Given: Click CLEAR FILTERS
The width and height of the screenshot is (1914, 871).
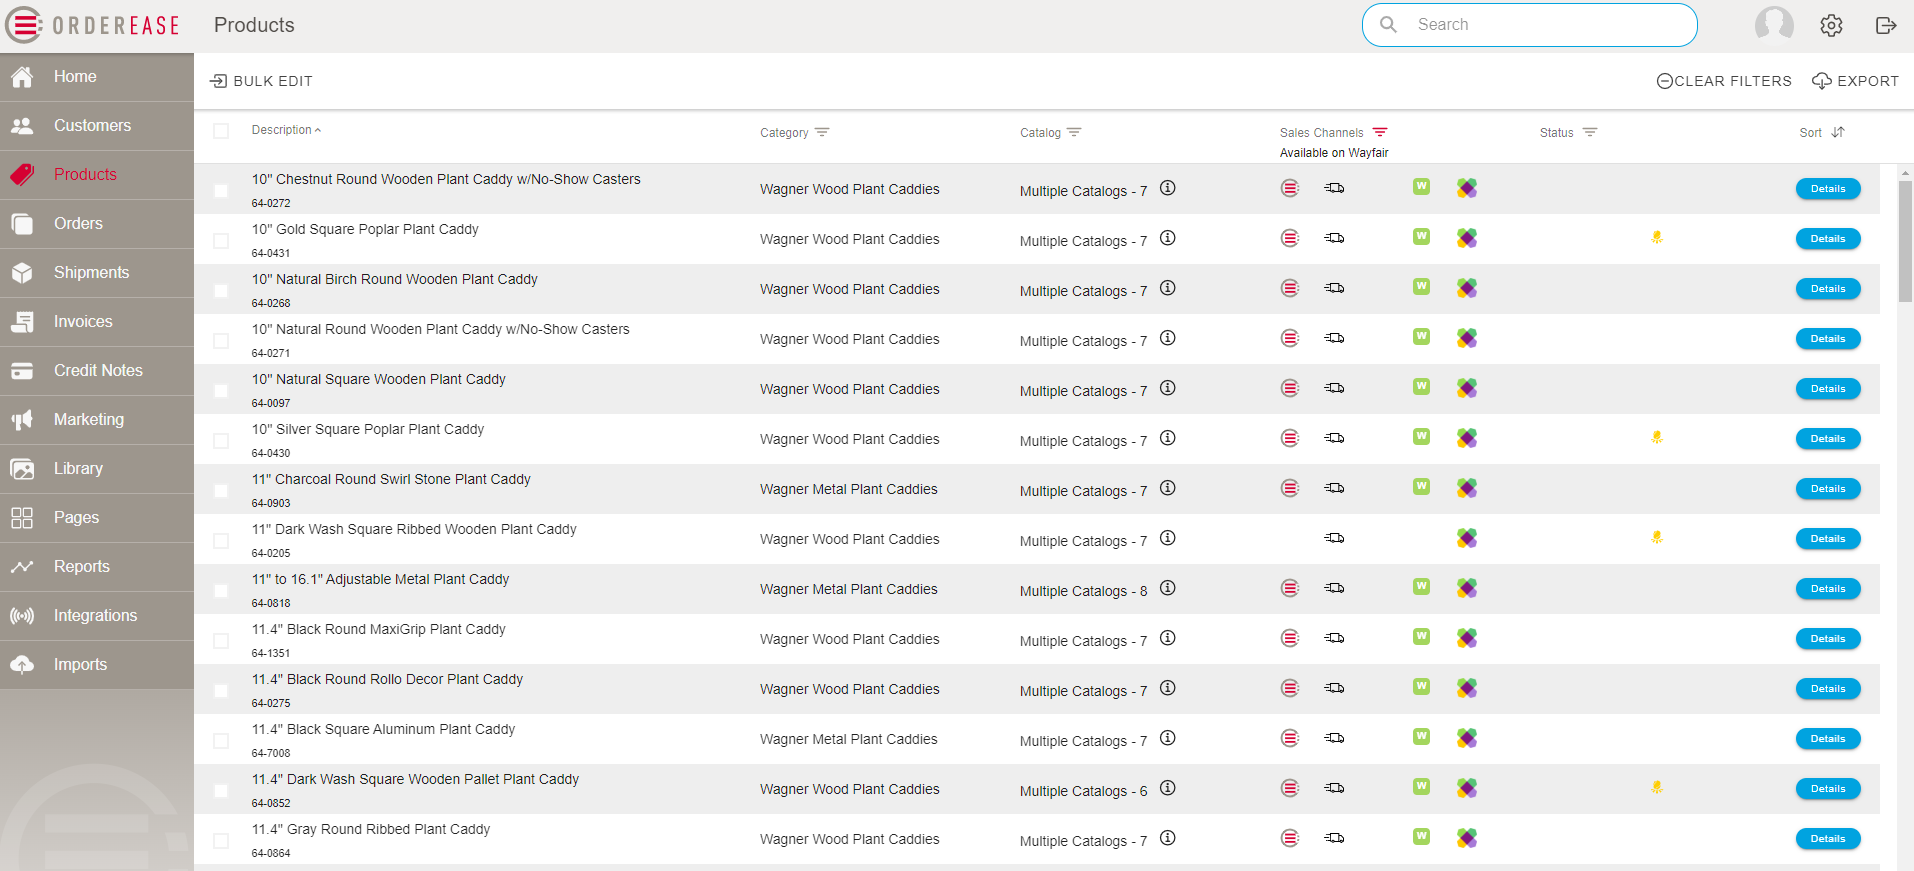Looking at the screenshot, I should pos(1724,81).
